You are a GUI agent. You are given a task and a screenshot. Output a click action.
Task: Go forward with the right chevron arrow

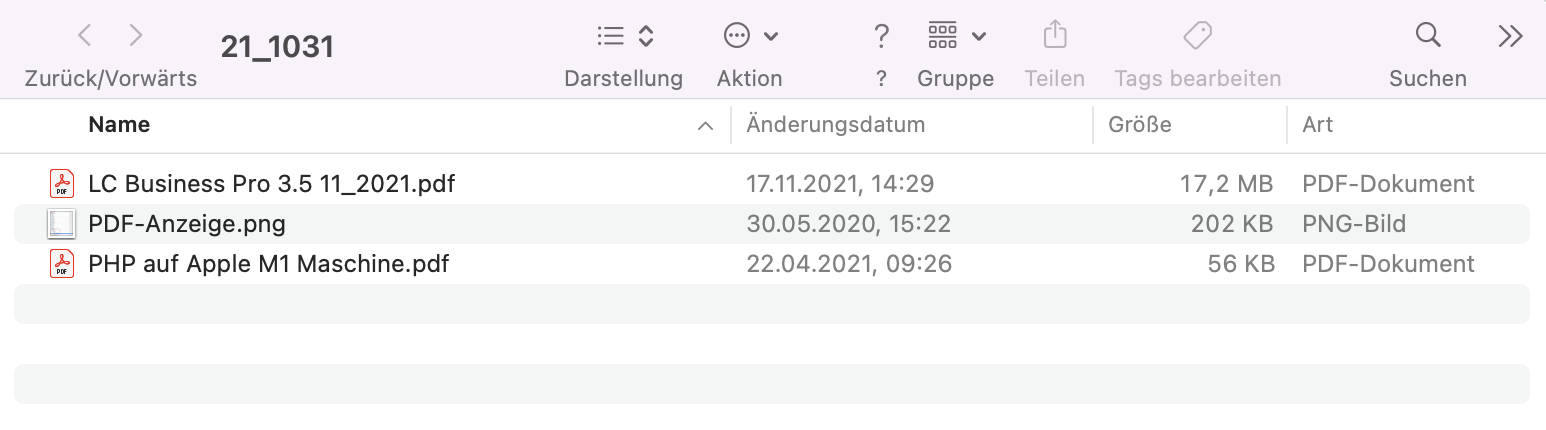[136, 36]
